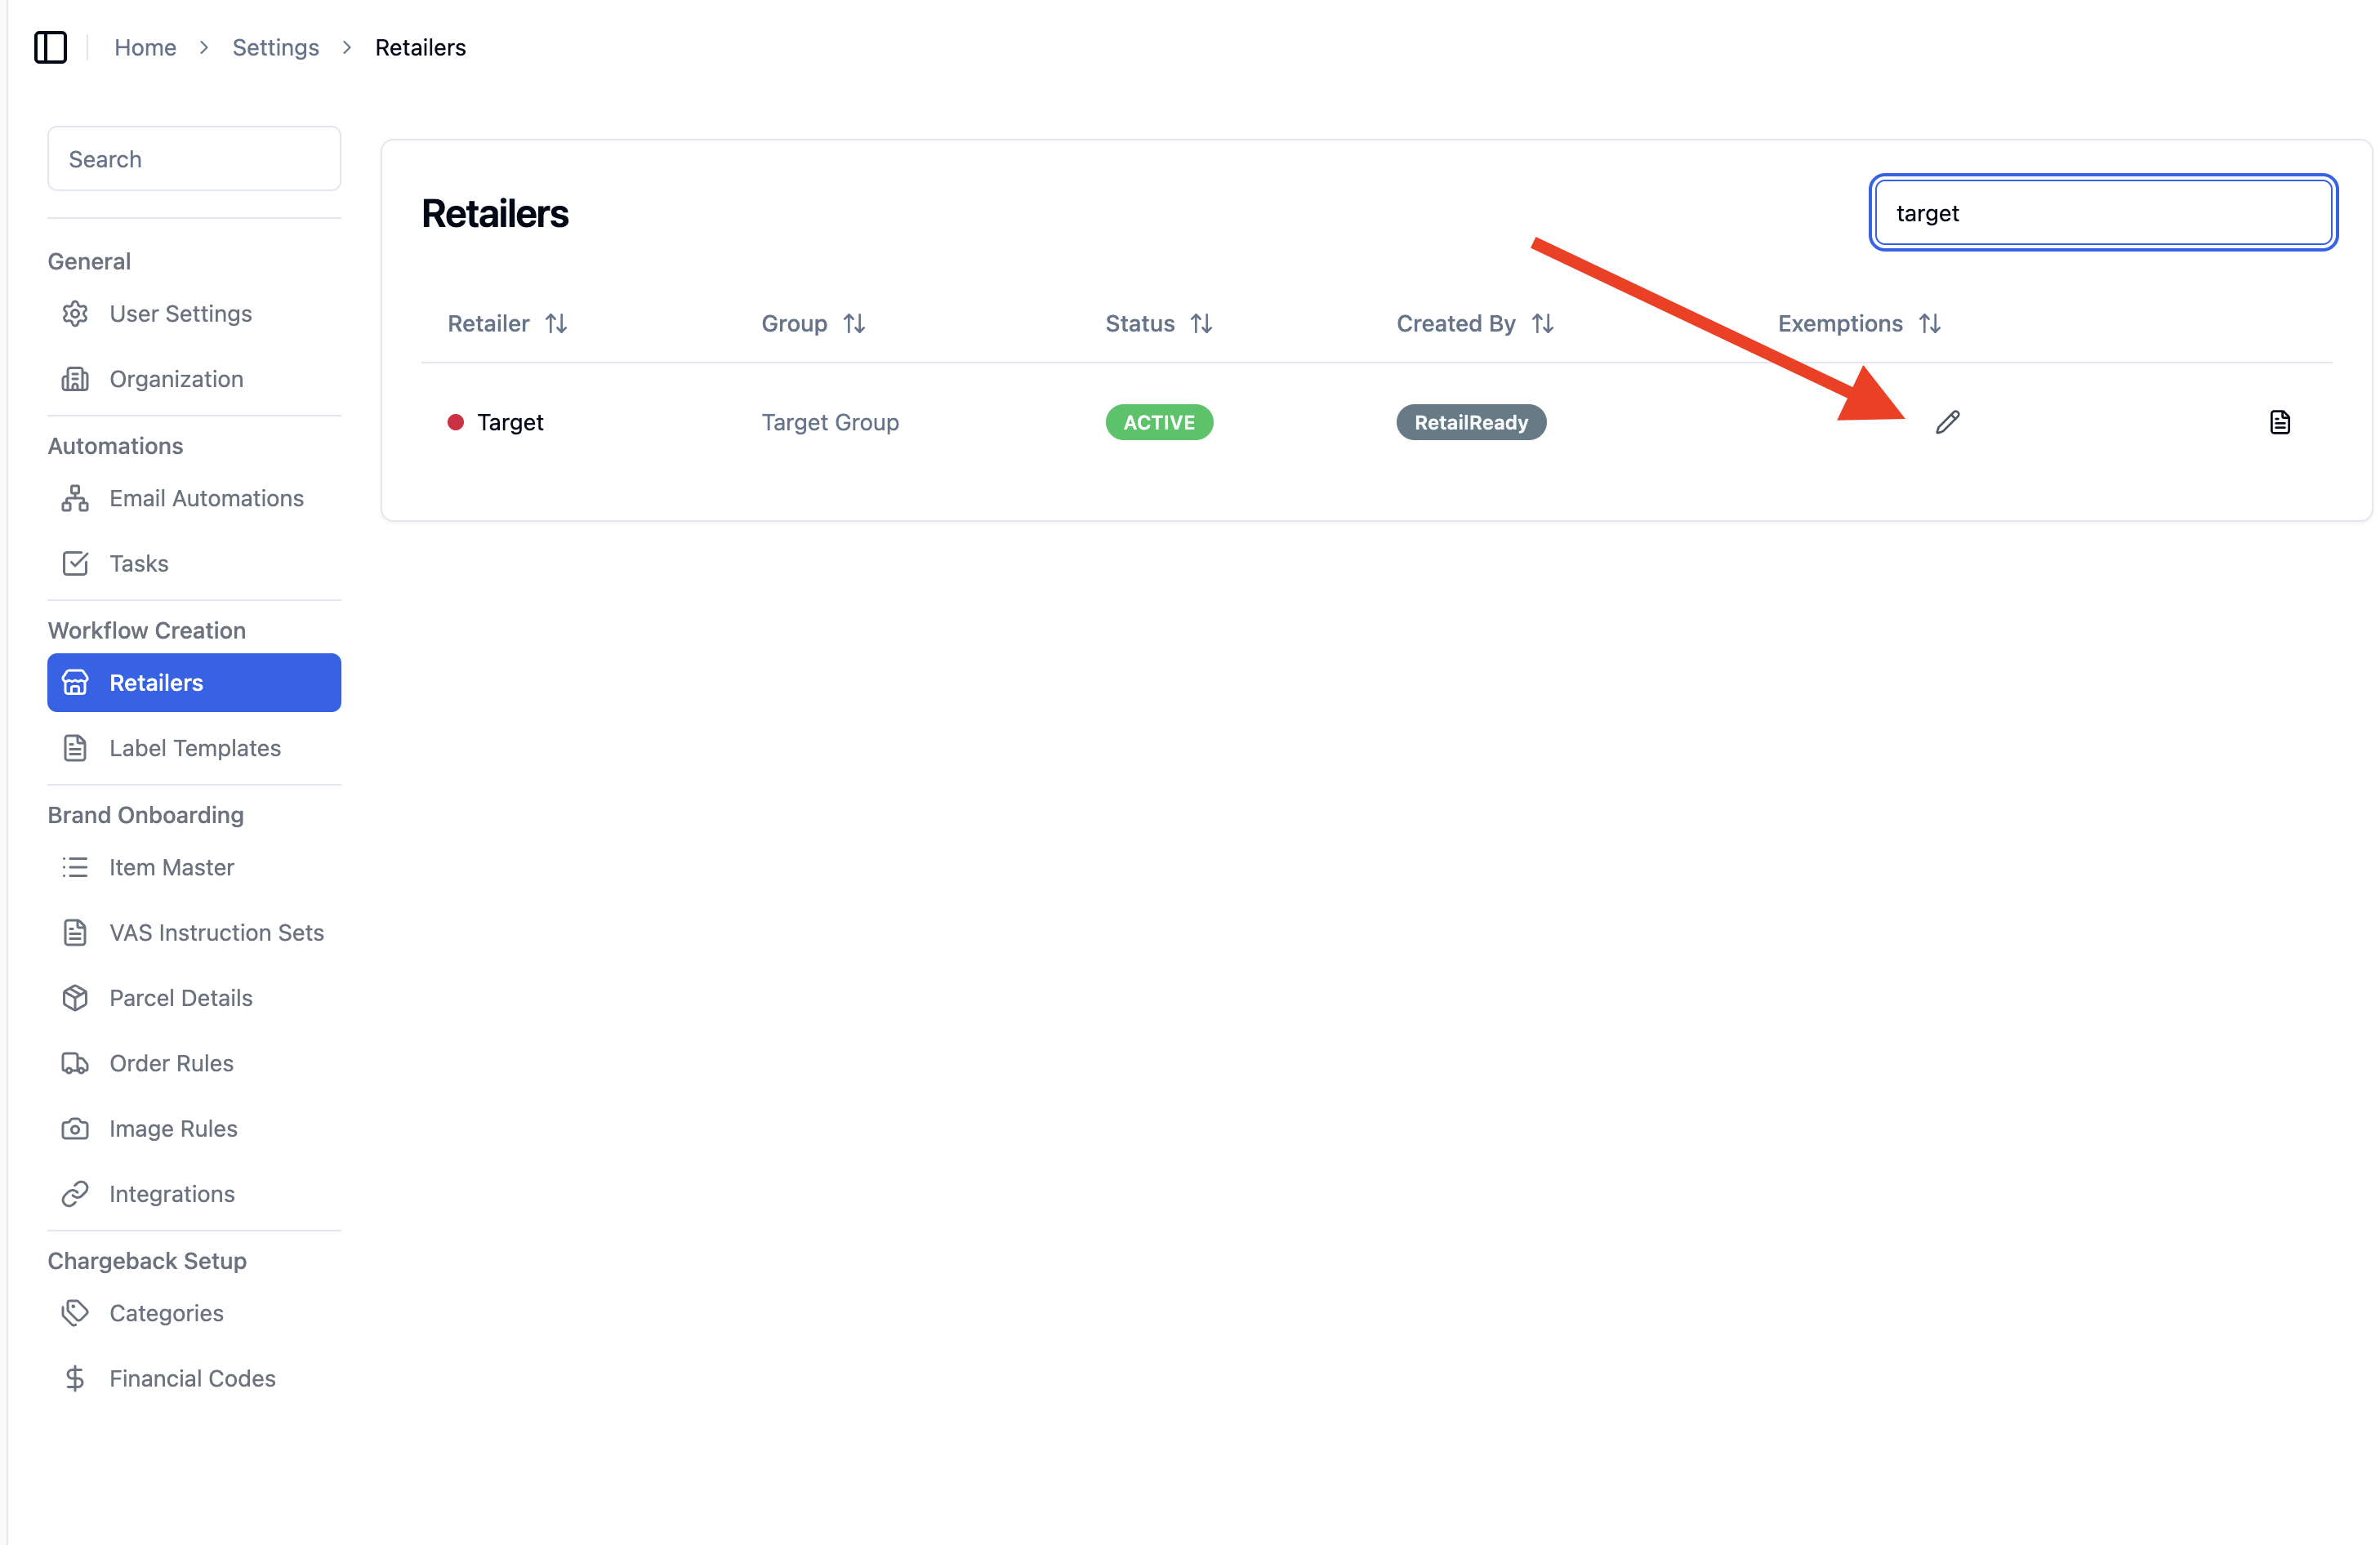Click the Parcel Details box icon
2380x1545 pixels.
pyautogui.click(x=75, y=998)
